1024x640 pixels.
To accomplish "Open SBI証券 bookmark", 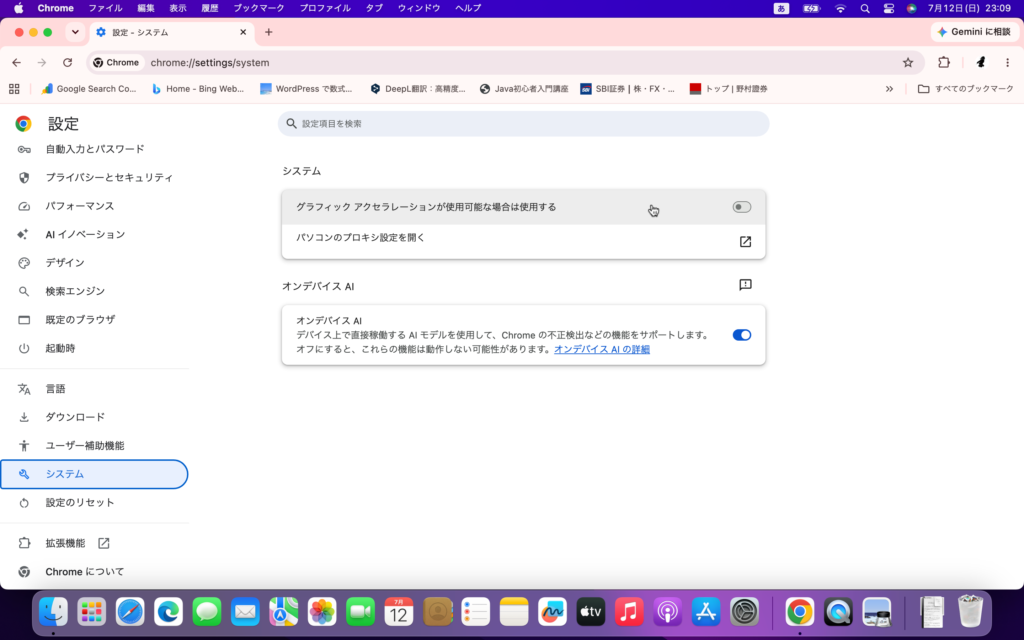I will point(628,89).
